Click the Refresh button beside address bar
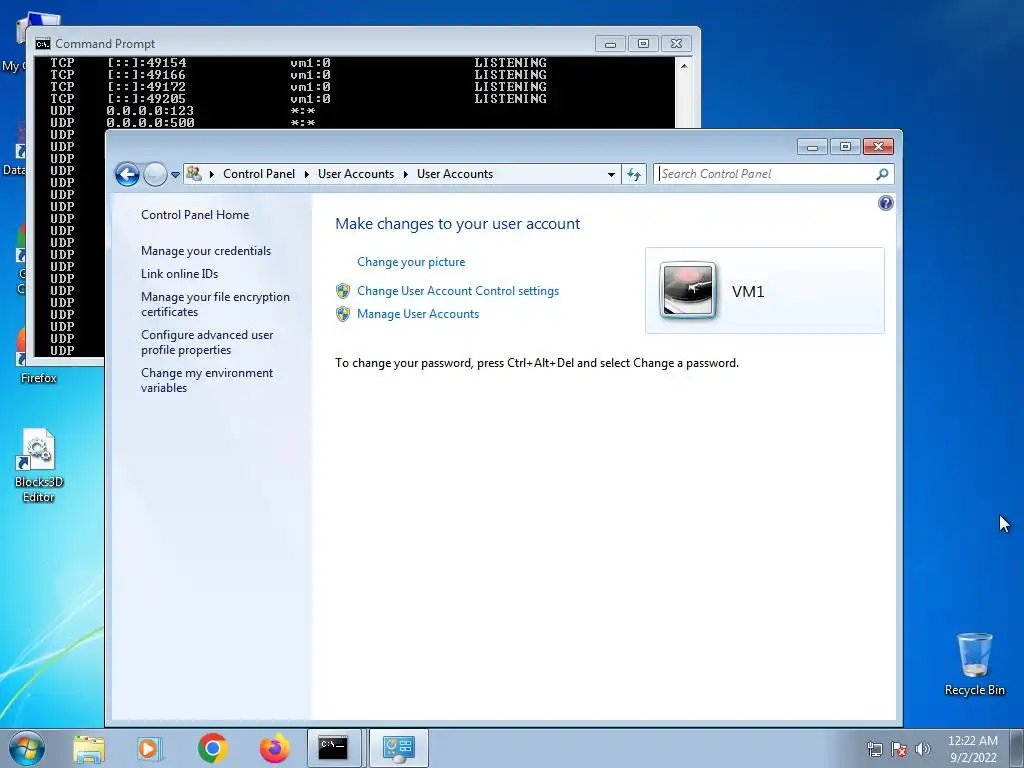Screen dimensions: 1024x768 [x=633, y=174]
